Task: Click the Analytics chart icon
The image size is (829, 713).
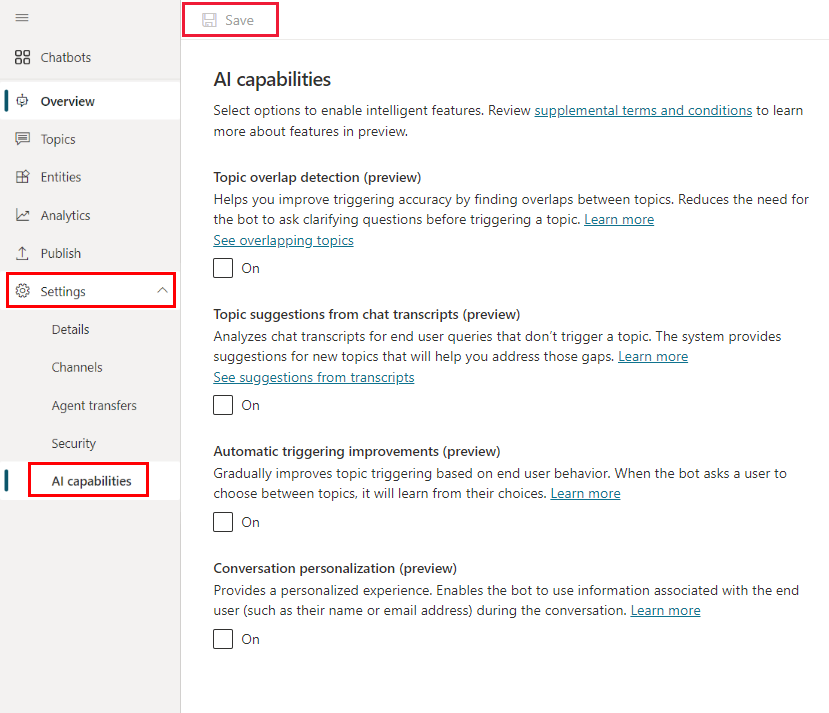Action: click(22, 215)
